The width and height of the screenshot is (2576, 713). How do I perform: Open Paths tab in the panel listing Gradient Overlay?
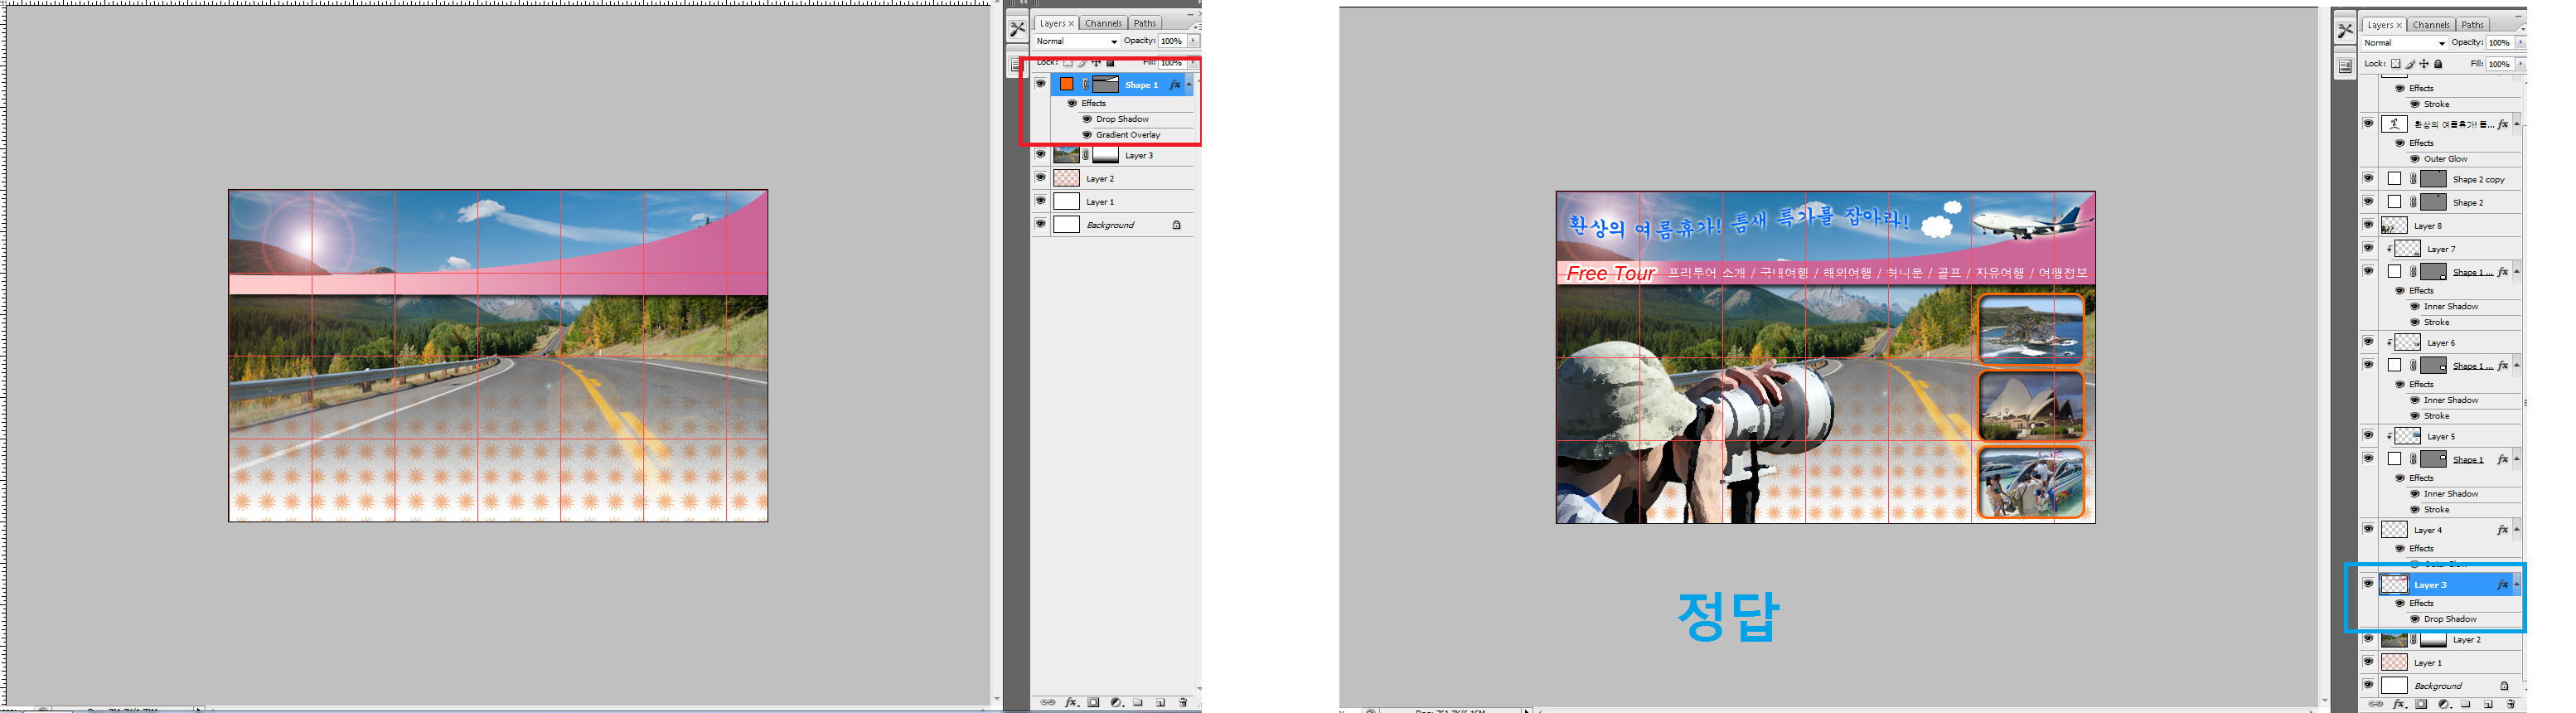point(1145,23)
